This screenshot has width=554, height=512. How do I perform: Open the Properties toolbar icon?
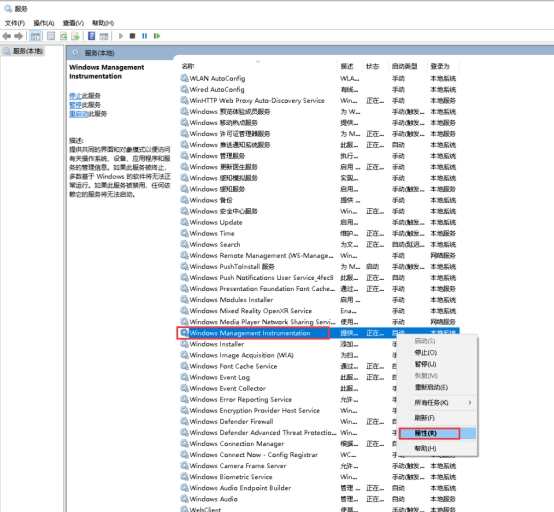click(51, 36)
